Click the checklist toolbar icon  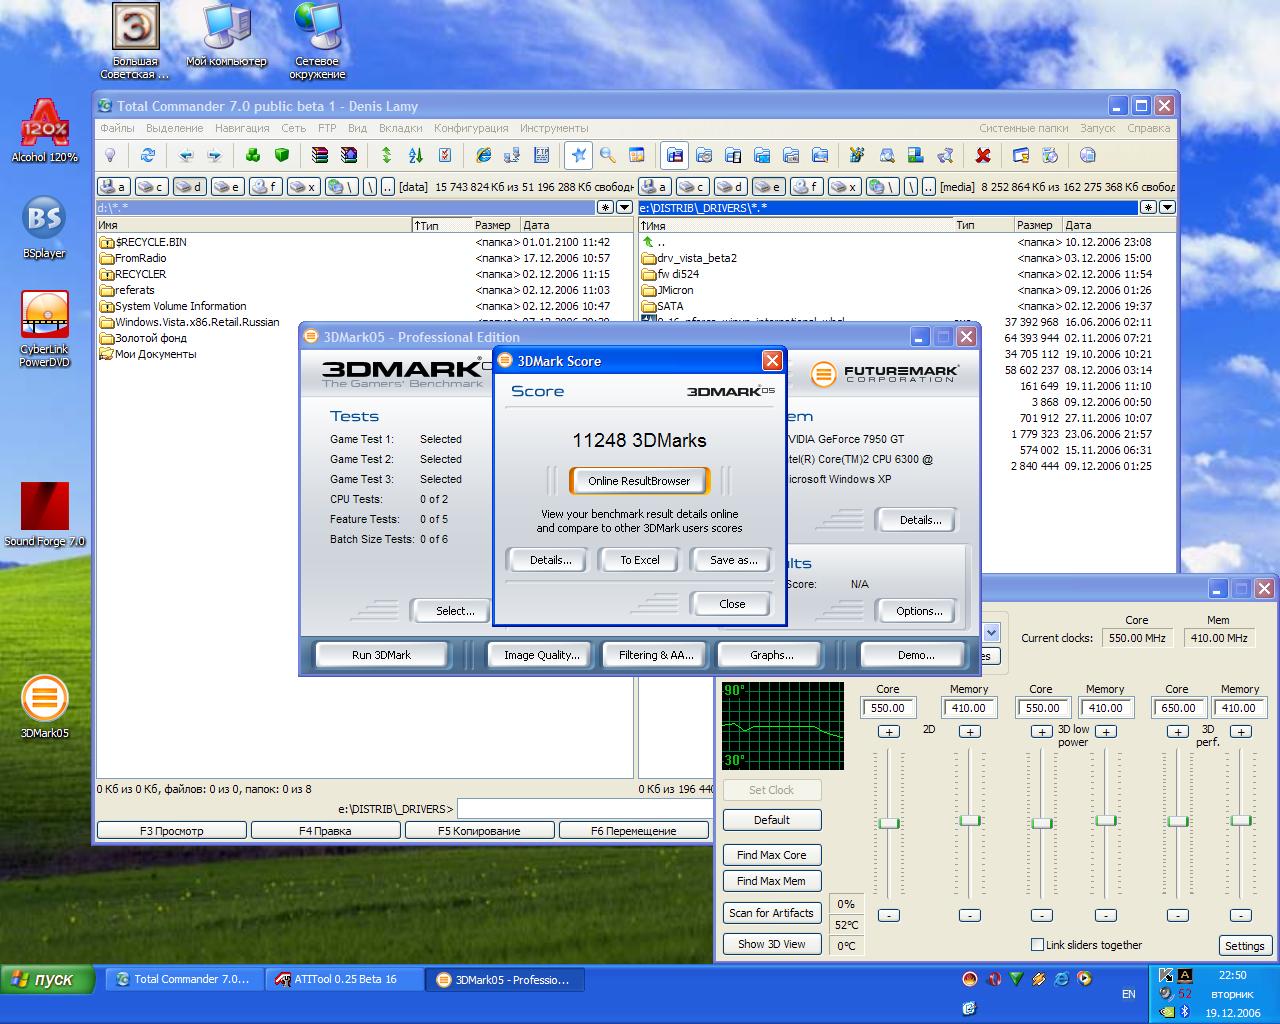pos(445,155)
